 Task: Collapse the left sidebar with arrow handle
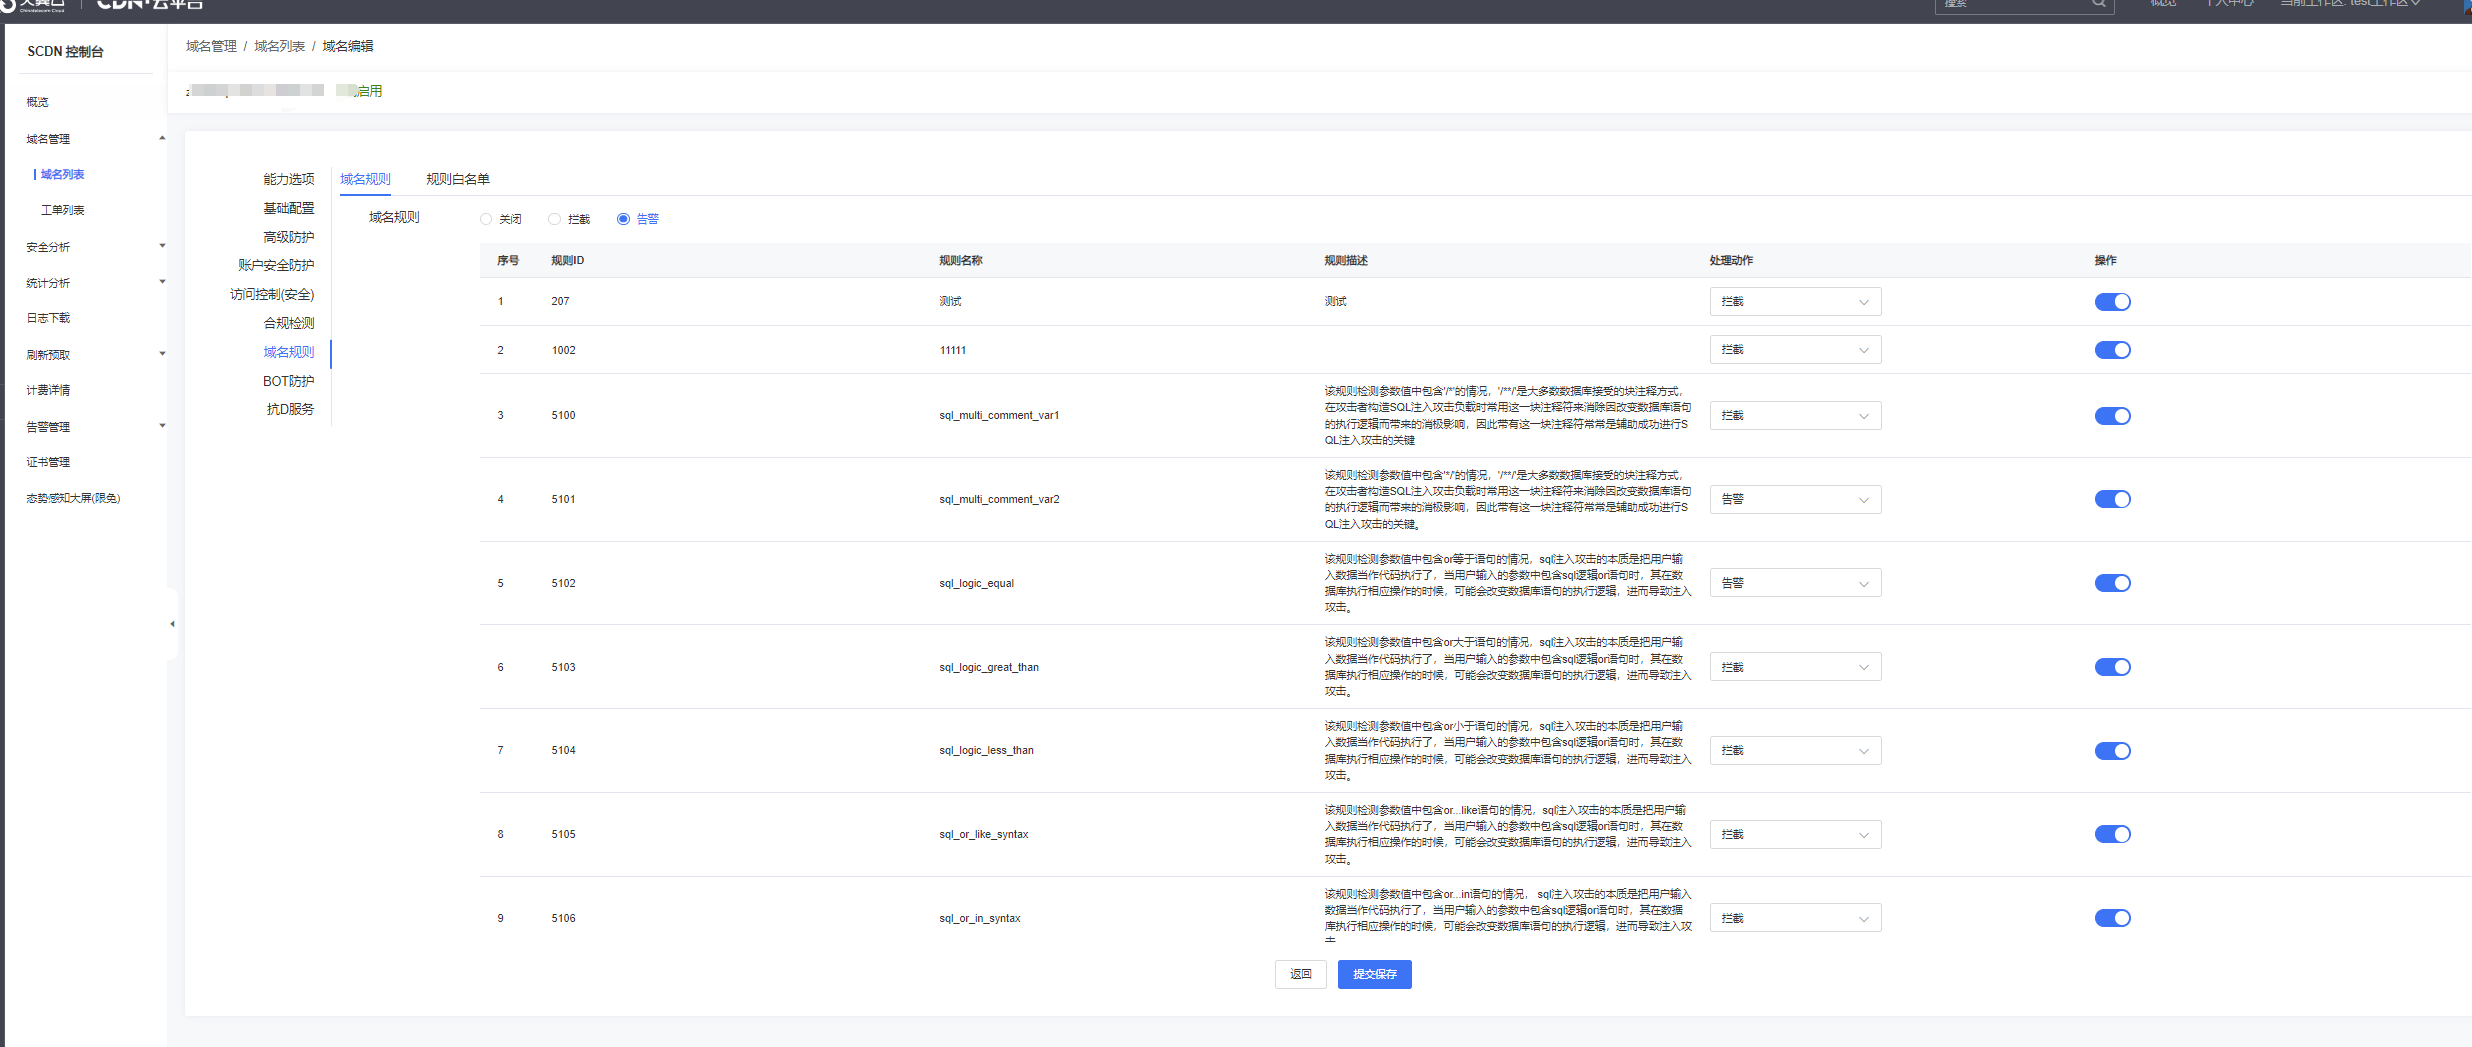pyautogui.click(x=172, y=624)
